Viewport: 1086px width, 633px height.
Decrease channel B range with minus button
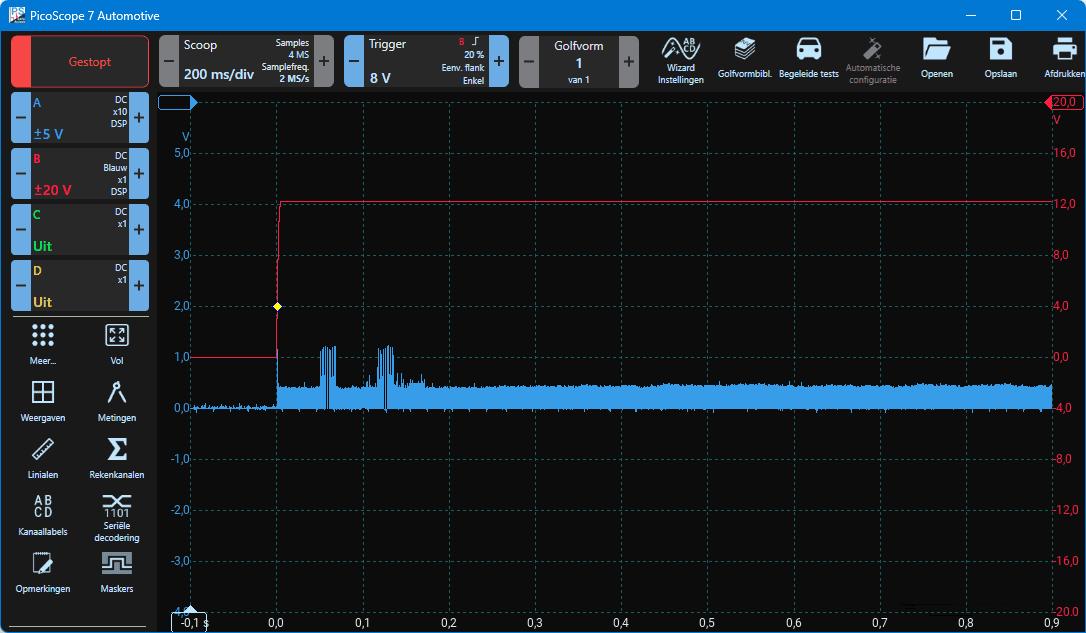click(x=20, y=174)
